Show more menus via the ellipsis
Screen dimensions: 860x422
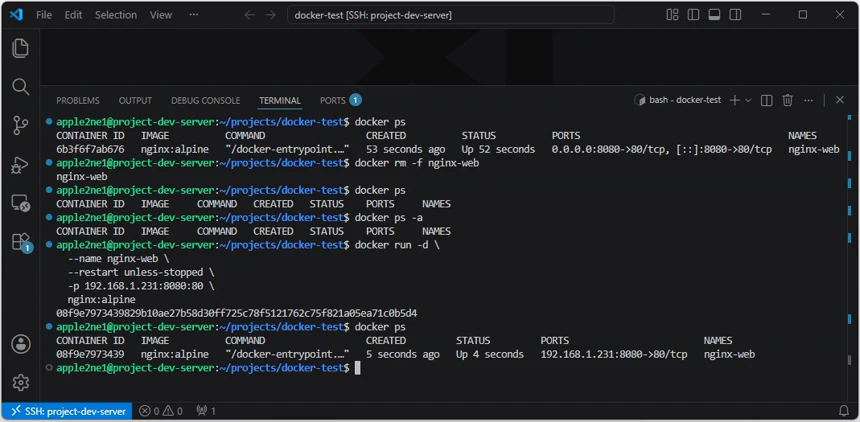point(194,15)
